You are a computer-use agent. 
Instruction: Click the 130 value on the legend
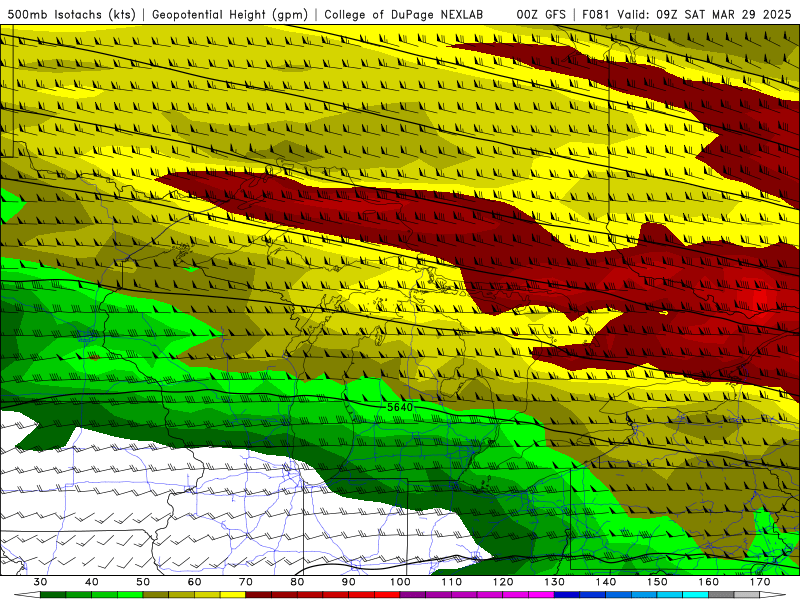point(554,582)
